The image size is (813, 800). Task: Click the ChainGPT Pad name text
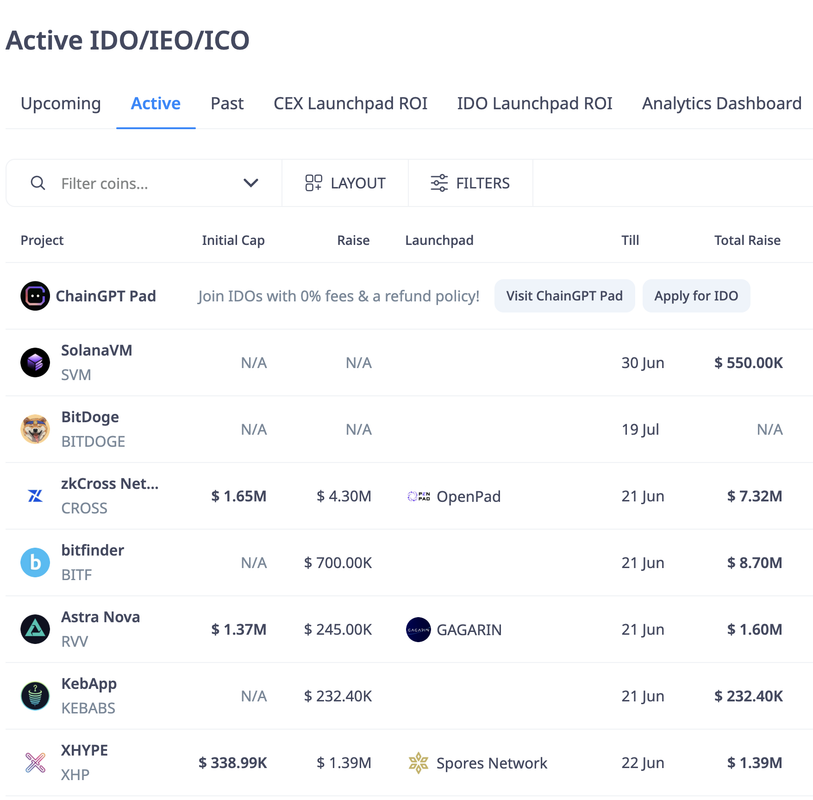(106, 296)
